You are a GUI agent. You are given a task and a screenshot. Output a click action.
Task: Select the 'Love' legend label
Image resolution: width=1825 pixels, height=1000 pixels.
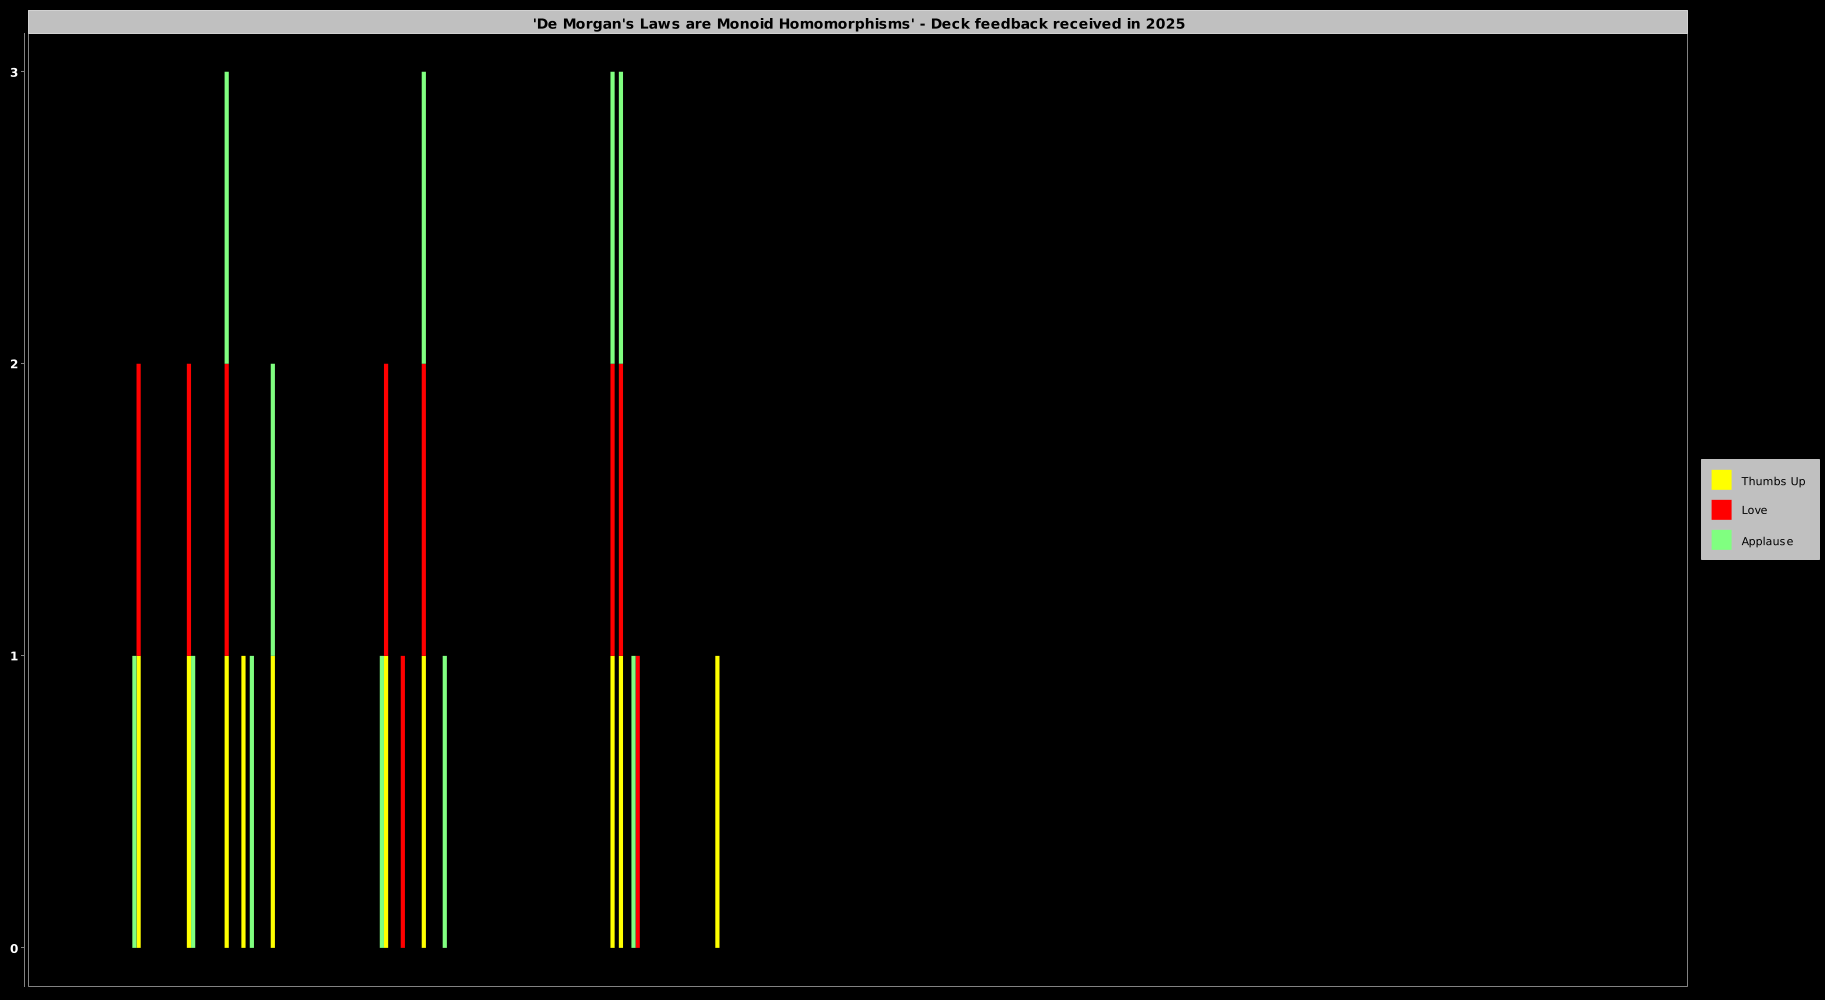pos(1754,510)
